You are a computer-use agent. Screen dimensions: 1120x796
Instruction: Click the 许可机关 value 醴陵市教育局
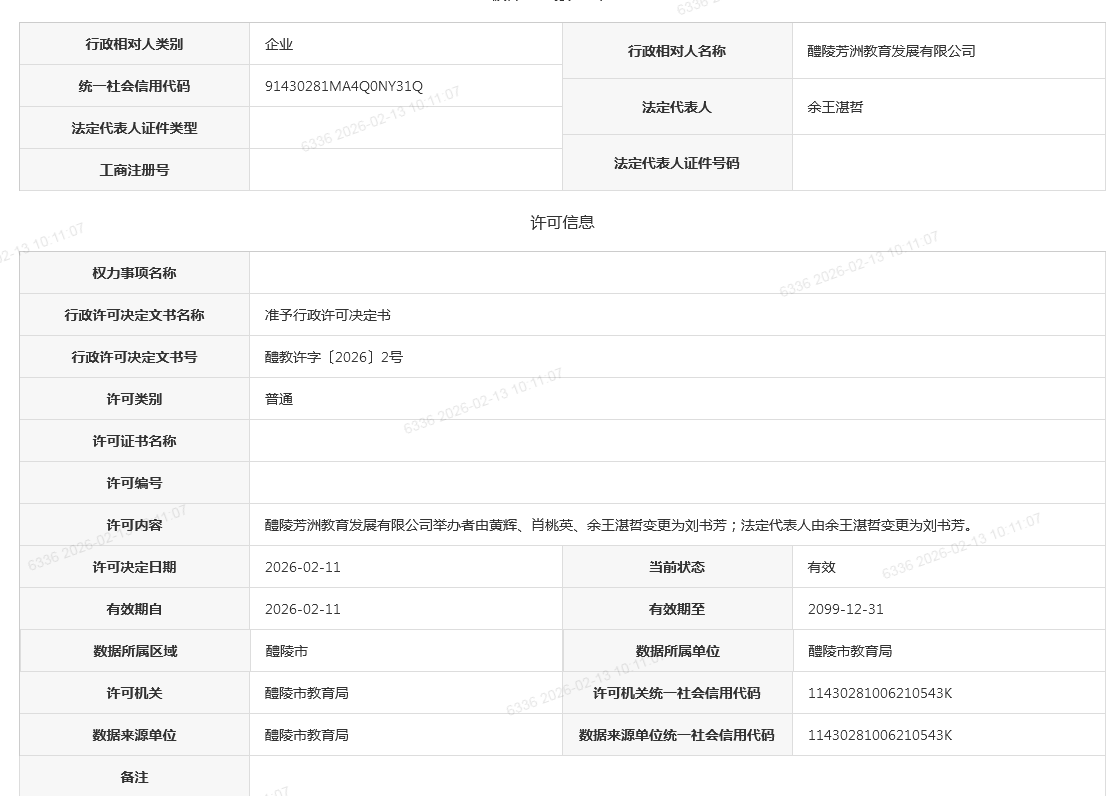[x=307, y=693]
